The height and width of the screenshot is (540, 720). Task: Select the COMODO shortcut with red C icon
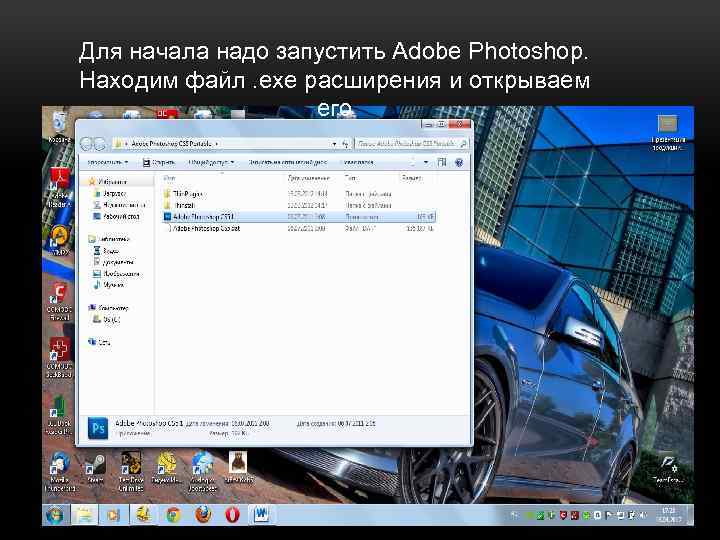pyautogui.click(x=59, y=301)
